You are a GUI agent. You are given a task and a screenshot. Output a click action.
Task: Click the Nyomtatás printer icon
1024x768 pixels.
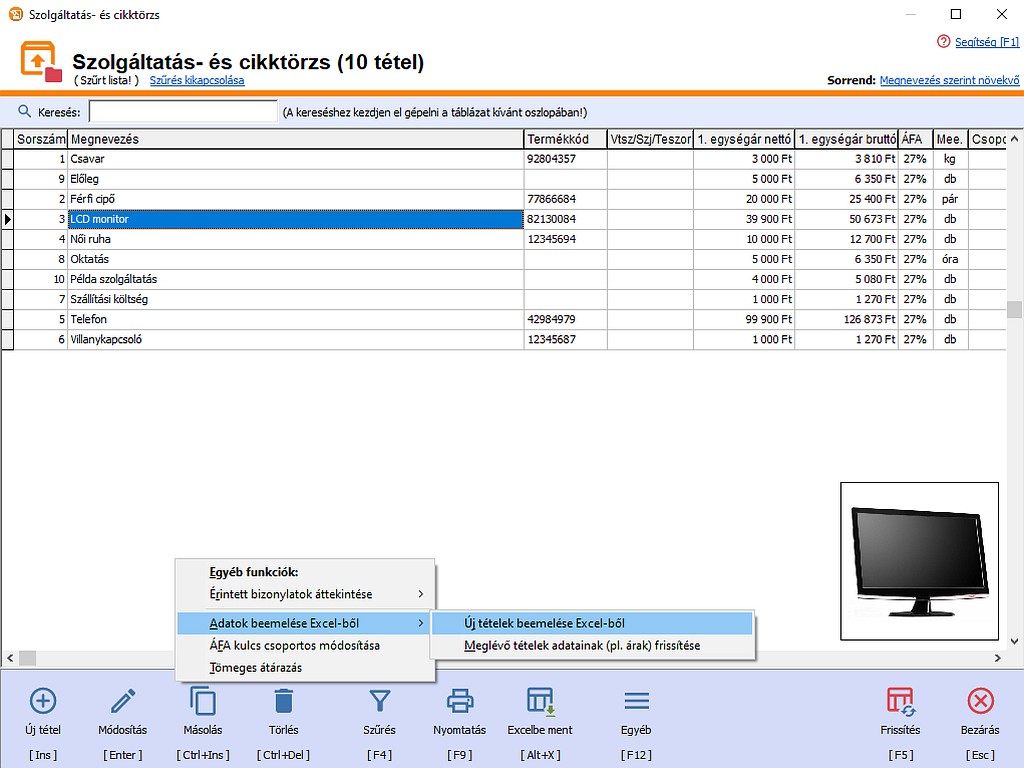[x=459, y=700]
